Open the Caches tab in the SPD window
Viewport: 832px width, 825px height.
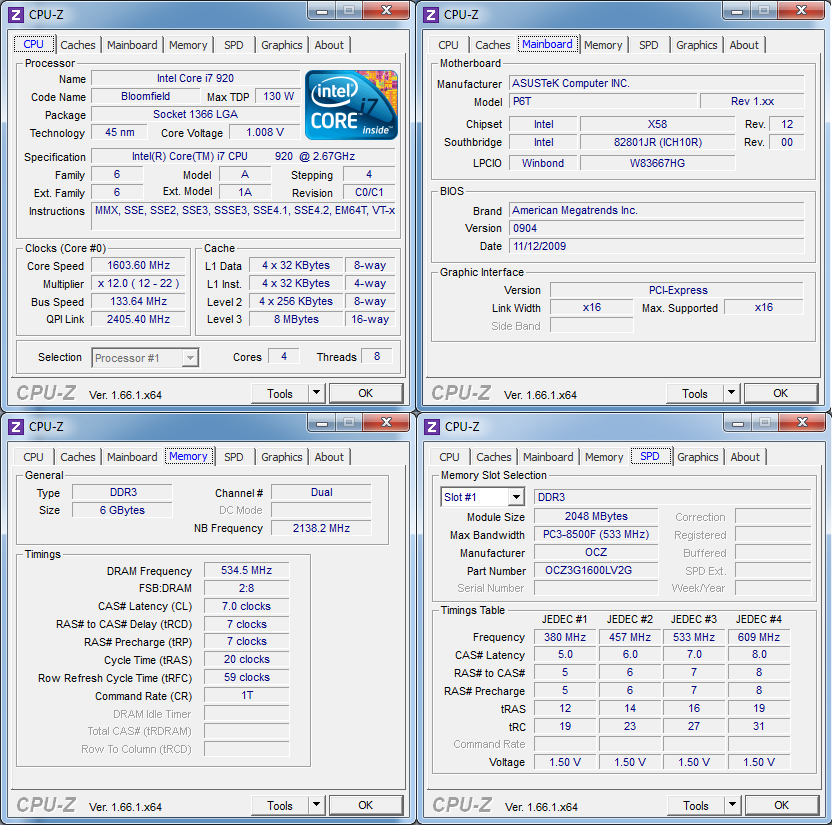(x=494, y=457)
